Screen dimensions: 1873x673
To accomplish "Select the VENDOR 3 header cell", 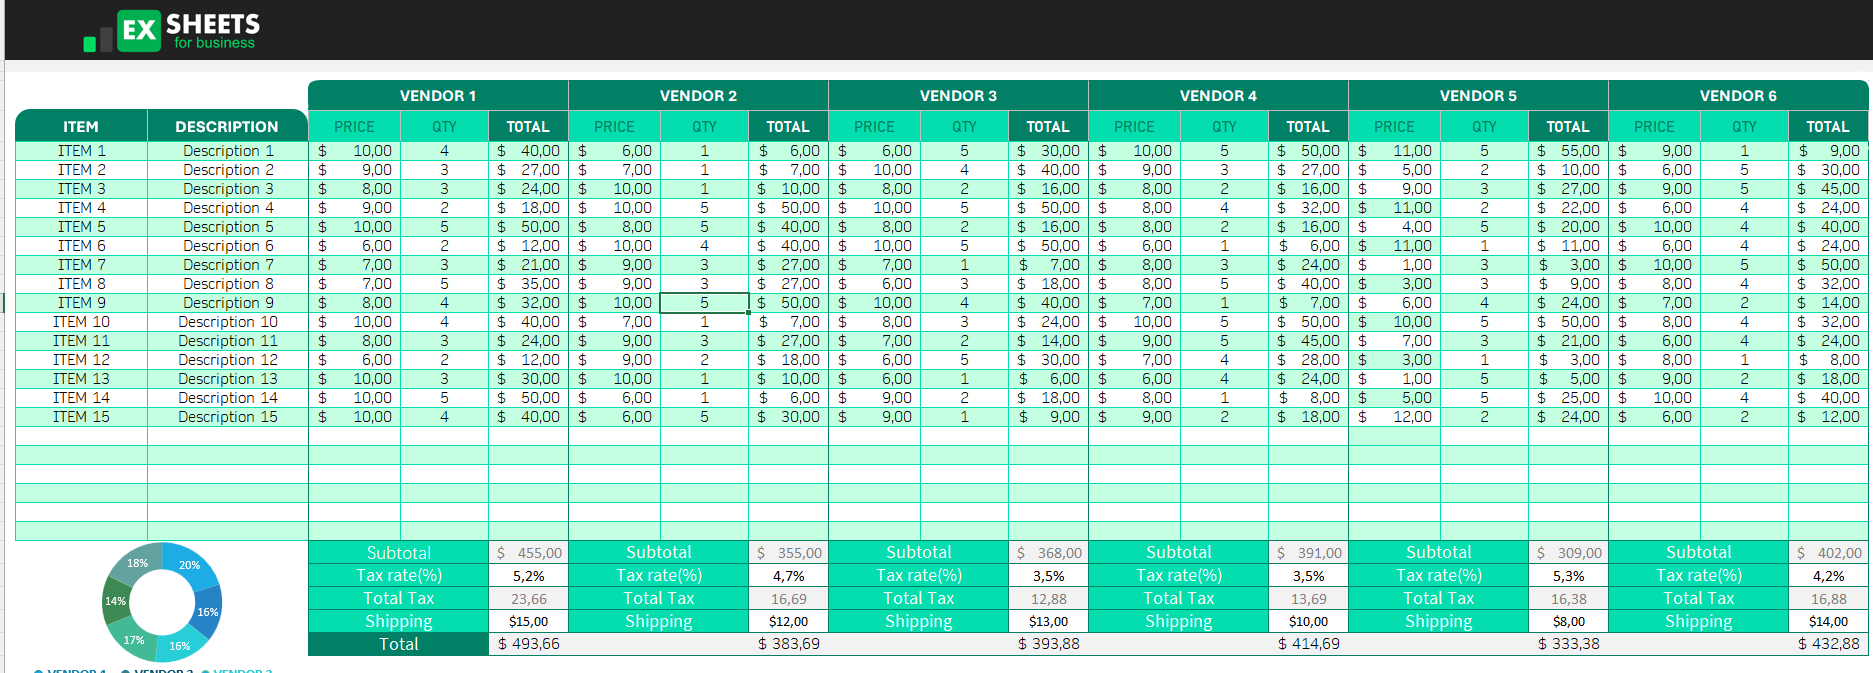I will pyautogui.click(x=958, y=96).
